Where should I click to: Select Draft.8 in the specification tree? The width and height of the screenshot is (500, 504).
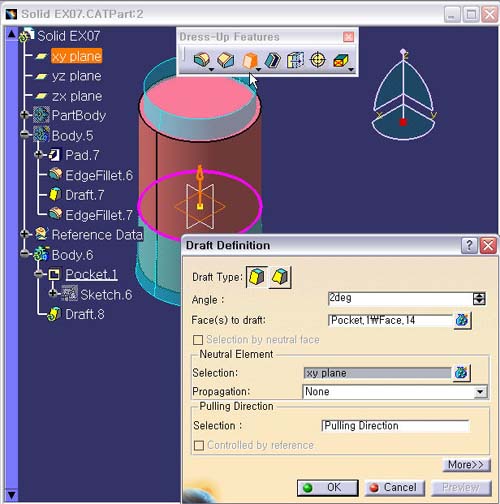click(x=85, y=314)
